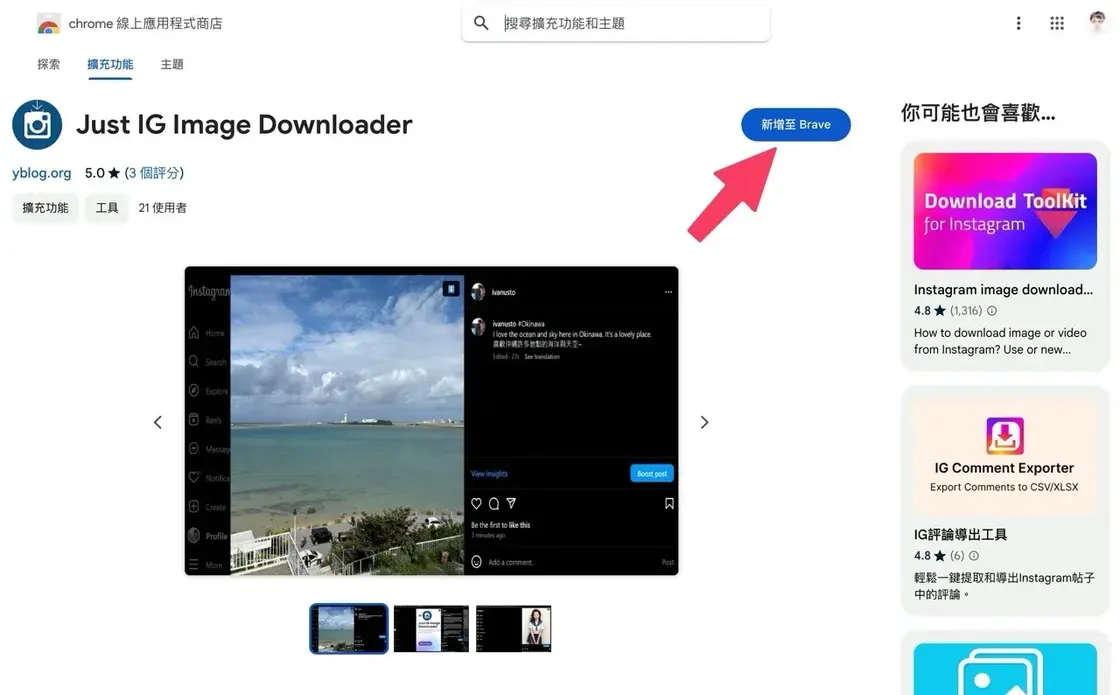Click the chrome 線上應用程式商店 title text
The width and height of the screenshot is (1120, 695).
145,24
